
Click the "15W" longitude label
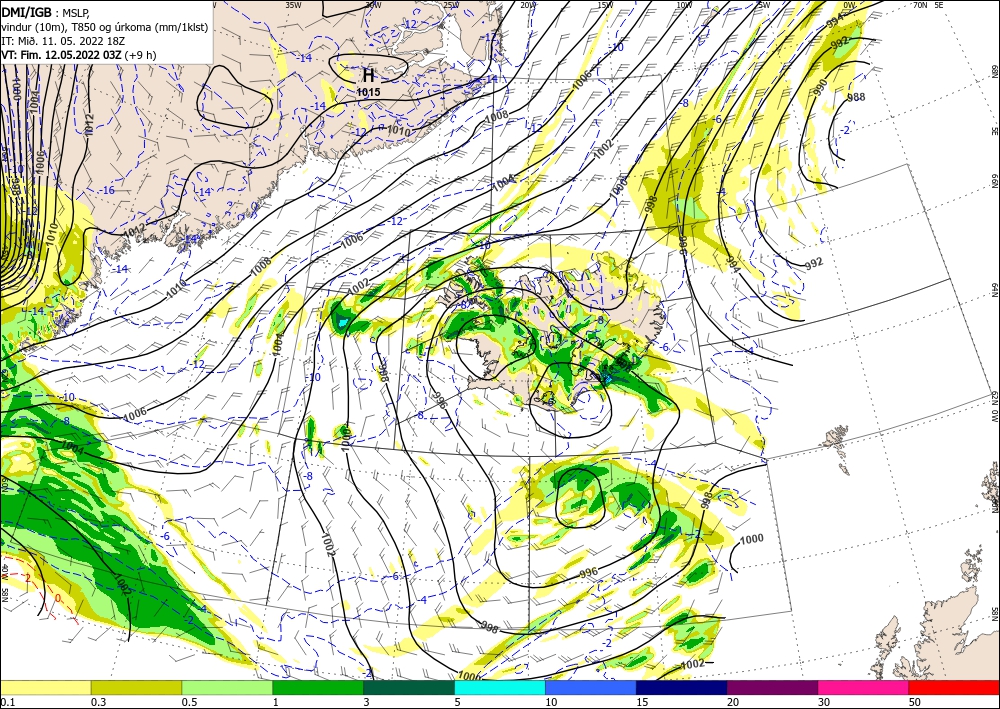pyautogui.click(x=605, y=5)
